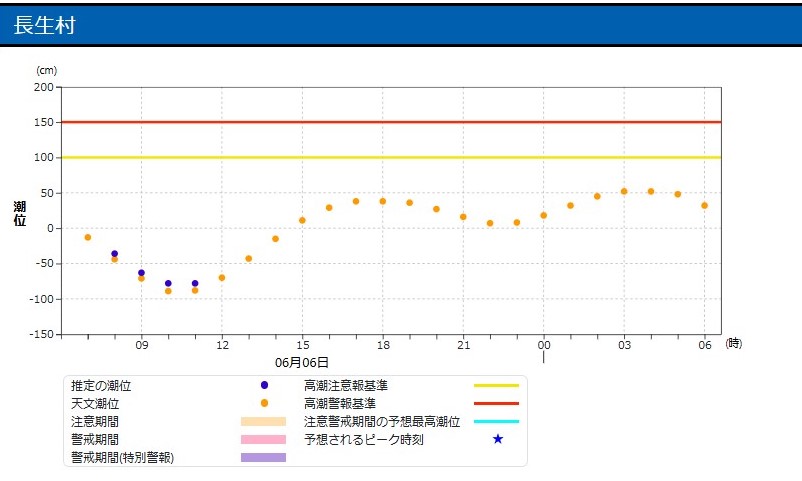Click the 潮位 vertical axis title
The height and width of the screenshot is (481, 802).
click(20, 213)
